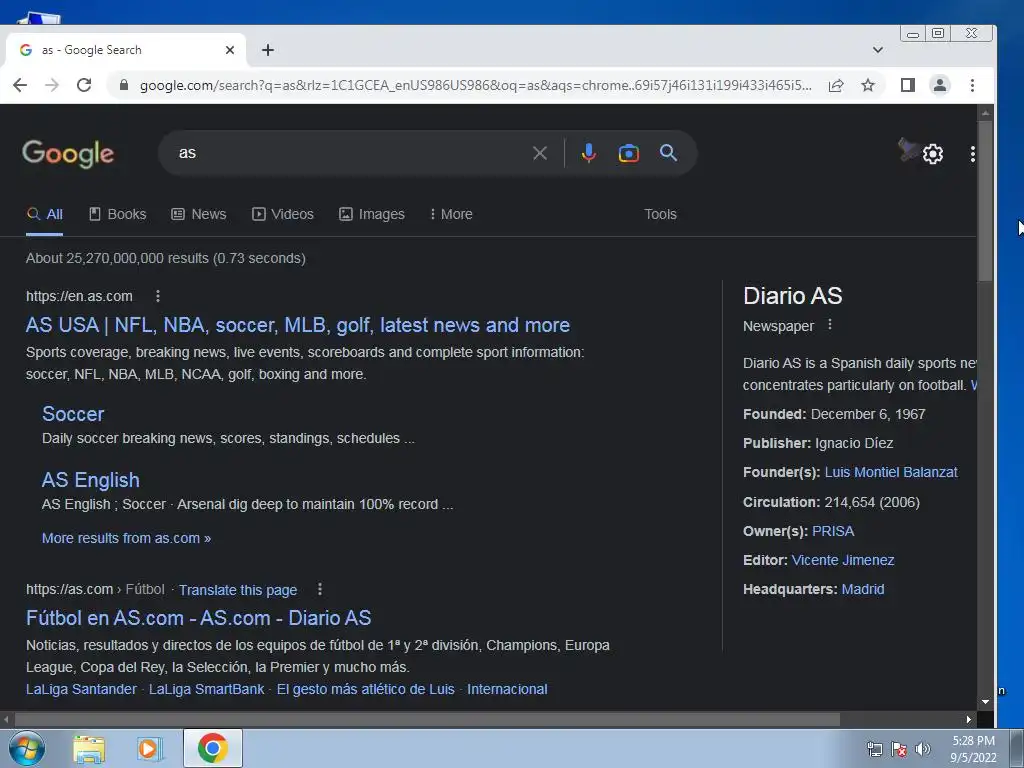Viewport: 1024px width, 768px height.
Task: Open the Chrome profile avatar
Action: [x=940, y=85]
